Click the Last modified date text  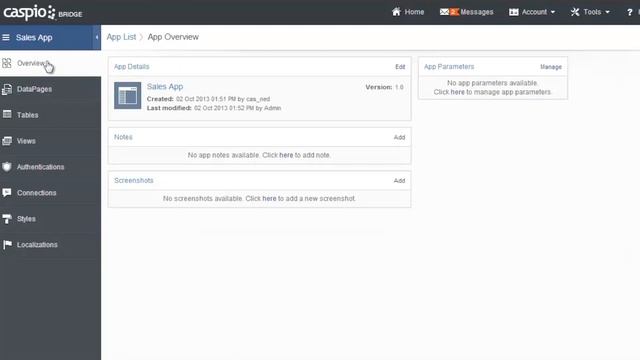coord(214,108)
